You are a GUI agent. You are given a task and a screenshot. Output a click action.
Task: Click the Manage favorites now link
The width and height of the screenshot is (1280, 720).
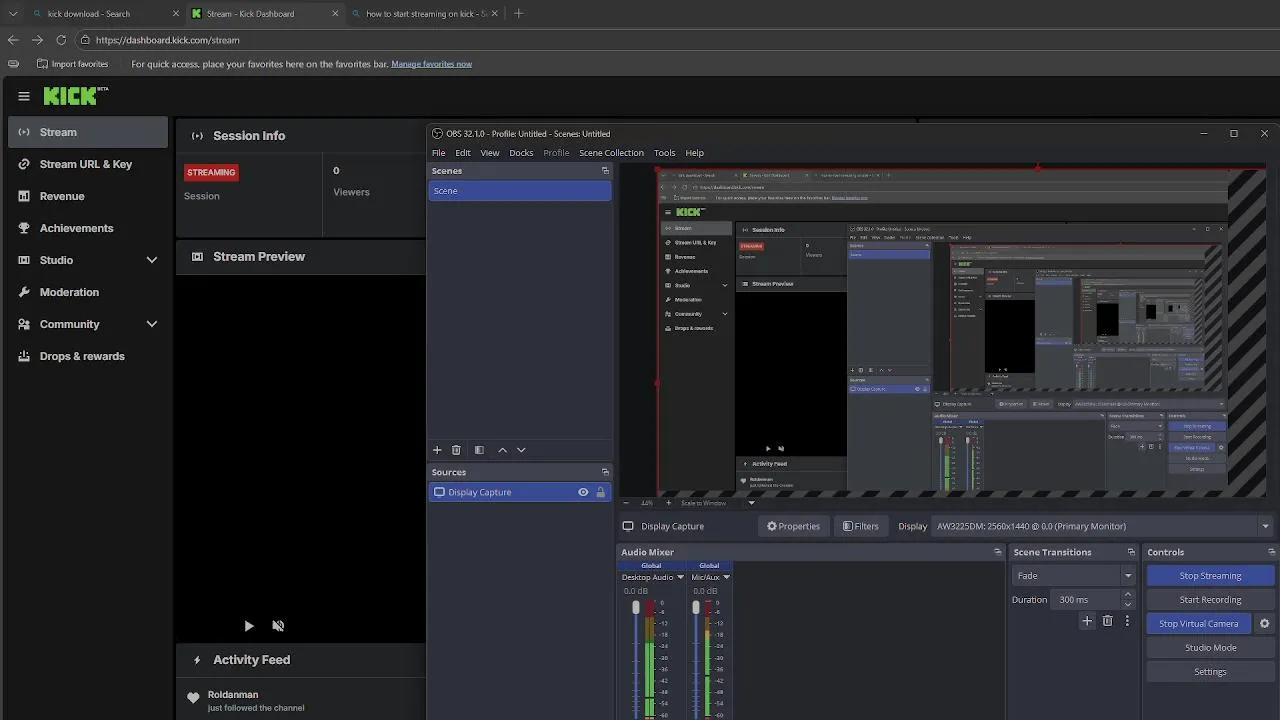click(431, 64)
